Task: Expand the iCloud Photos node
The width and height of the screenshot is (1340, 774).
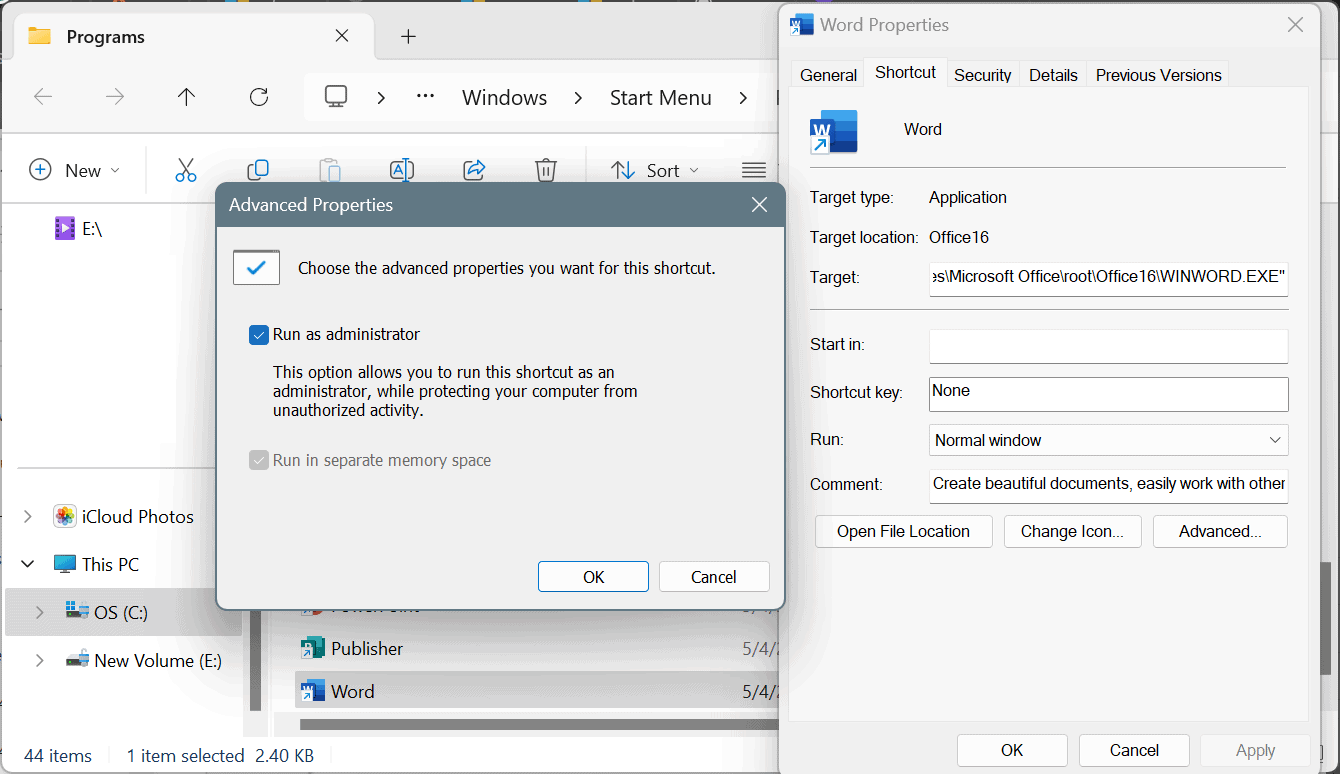Action: click(x=27, y=517)
